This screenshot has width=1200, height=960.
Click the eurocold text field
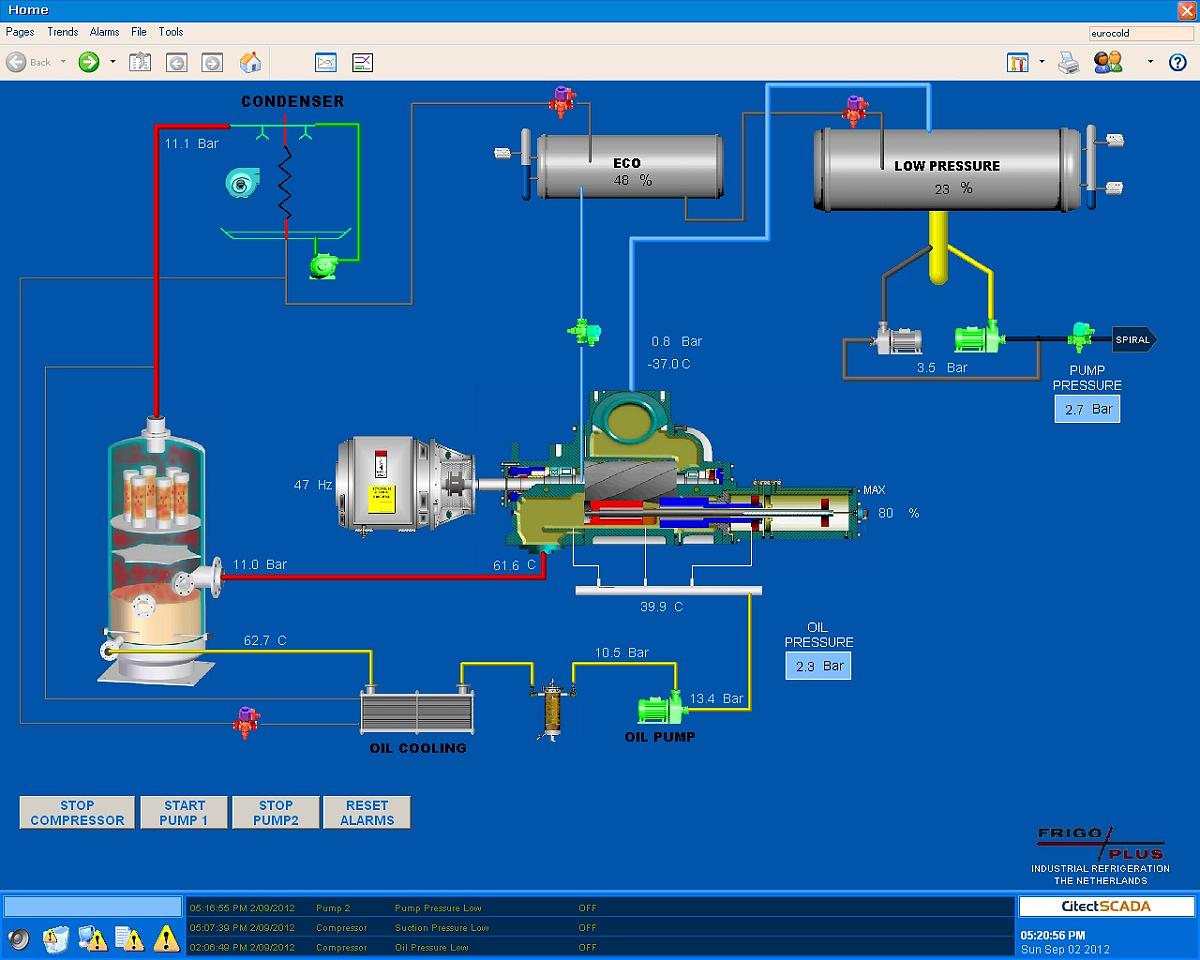click(x=1140, y=33)
